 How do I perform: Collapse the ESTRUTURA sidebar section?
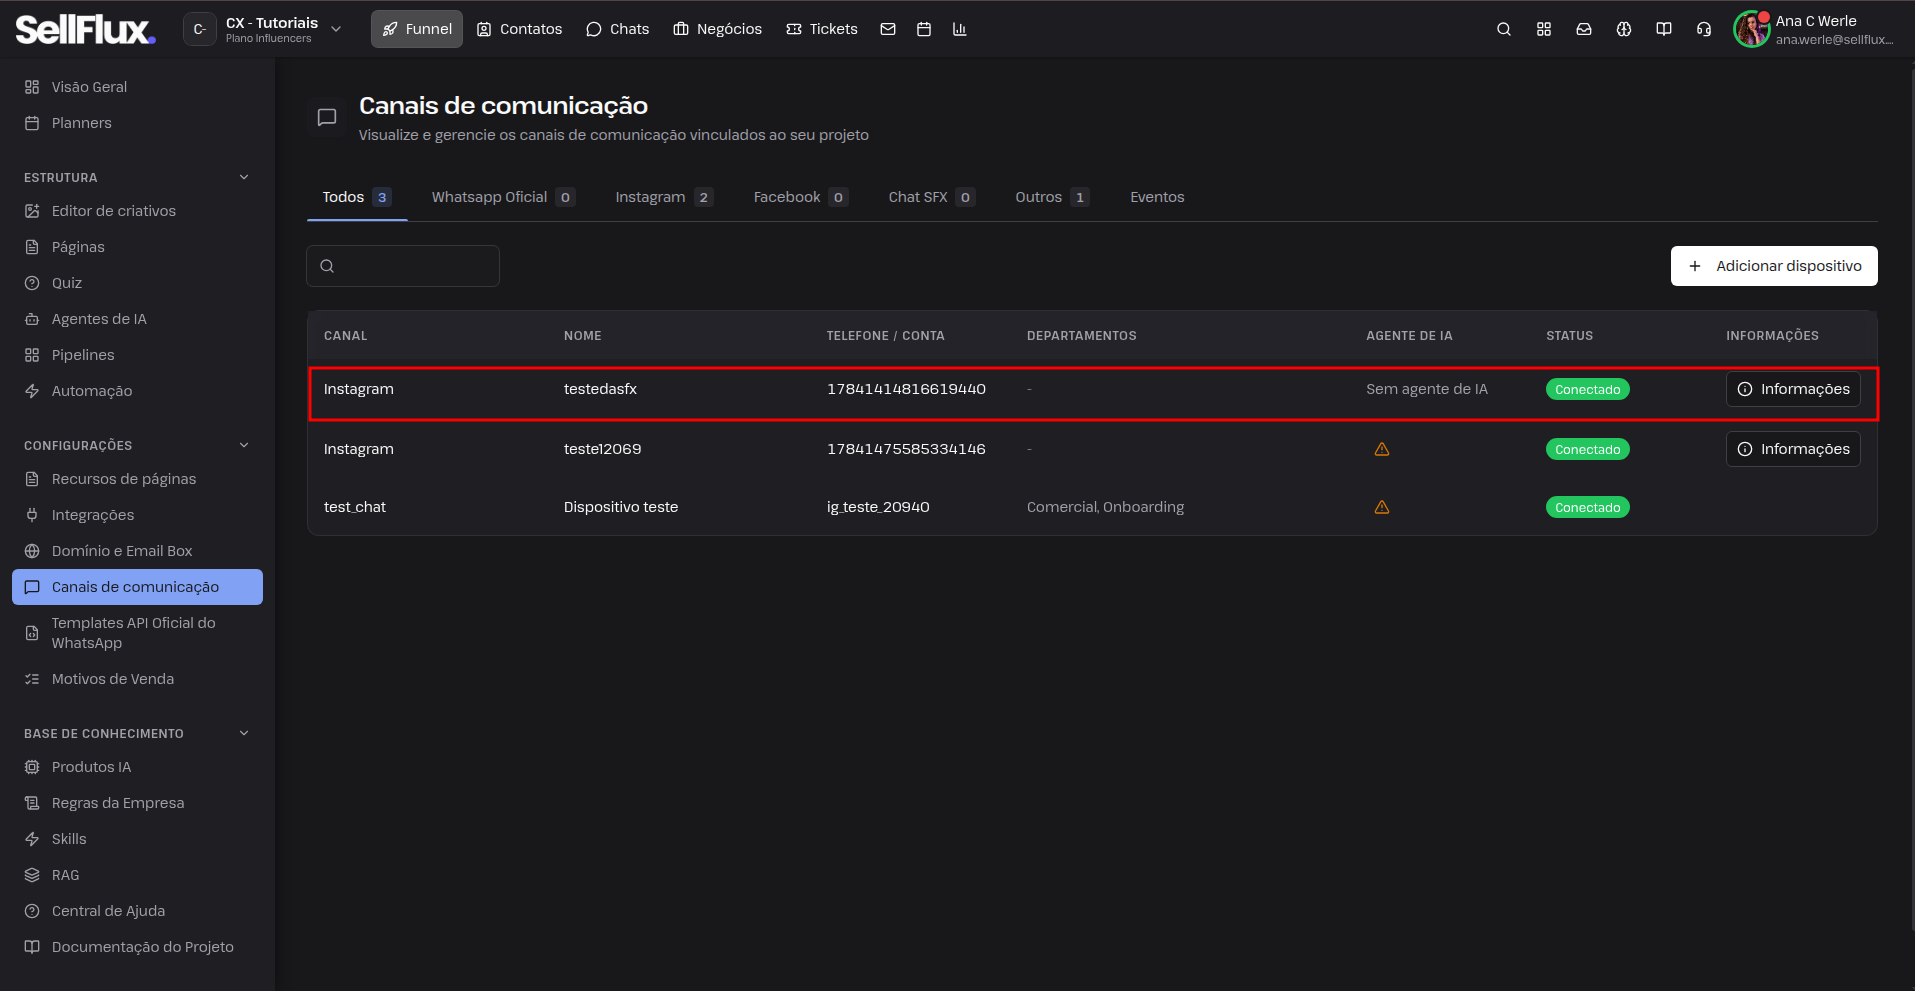click(244, 177)
